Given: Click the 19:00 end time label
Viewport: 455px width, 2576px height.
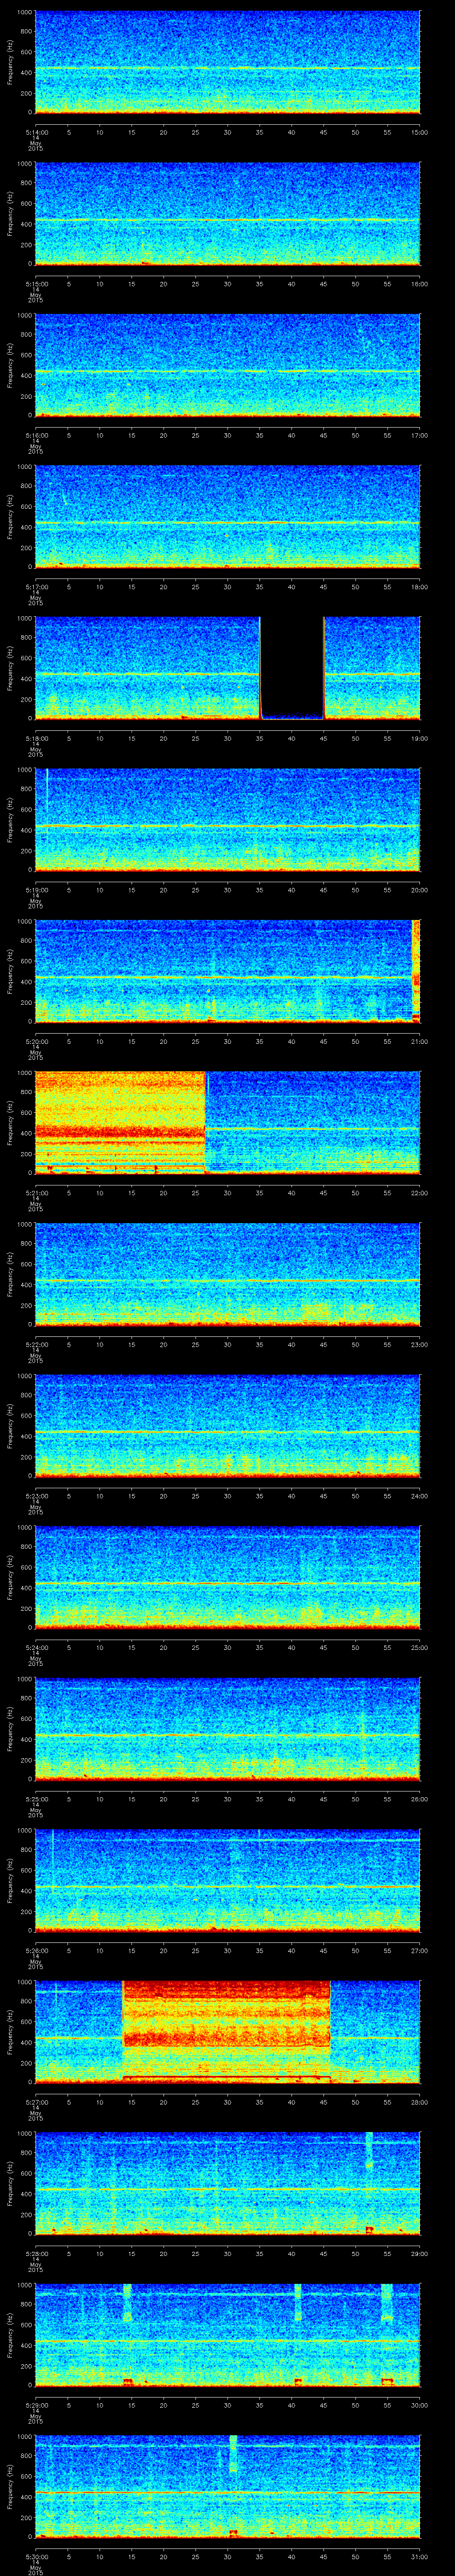Looking at the screenshot, I should [x=419, y=739].
